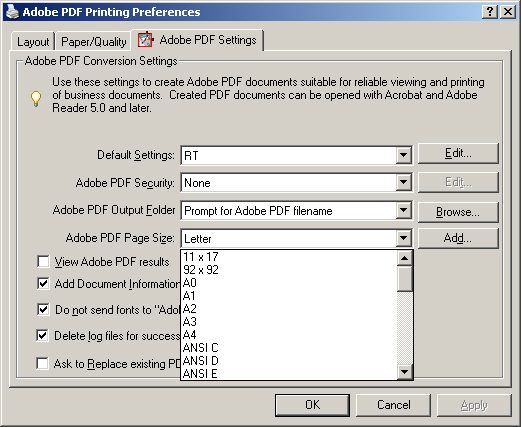Enable View Adobe PDF results checkbox

(x=43, y=262)
